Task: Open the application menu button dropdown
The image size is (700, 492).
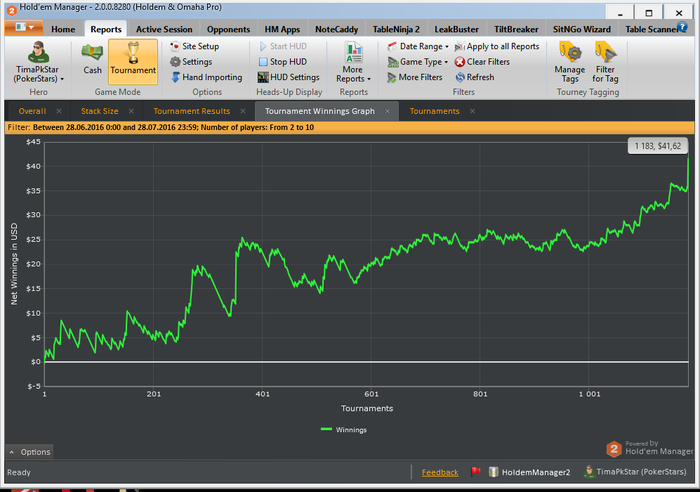Action: (24, 27)
